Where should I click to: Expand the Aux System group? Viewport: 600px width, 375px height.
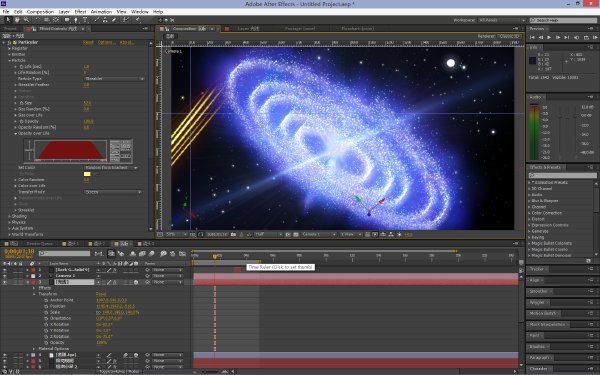pyautogui.click(x=9, y=228)
